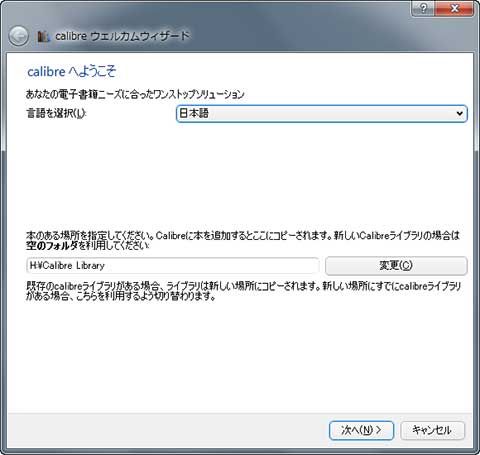The image size is (480, 455).
Task: Click the 変更(C) button
Action: [396, 266]
